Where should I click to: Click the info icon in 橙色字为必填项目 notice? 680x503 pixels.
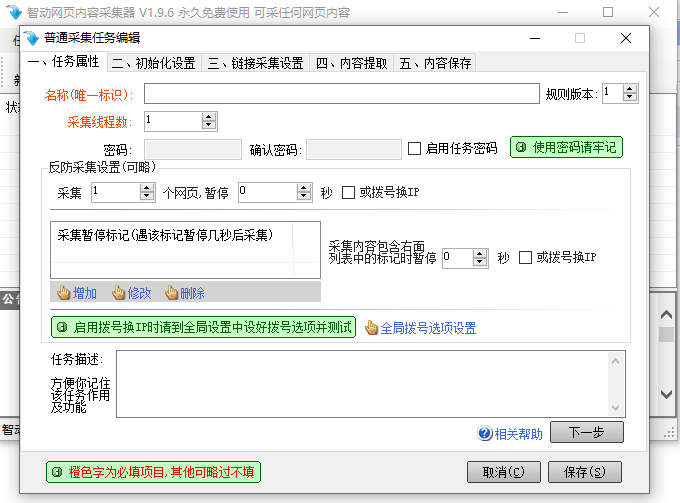57,472
